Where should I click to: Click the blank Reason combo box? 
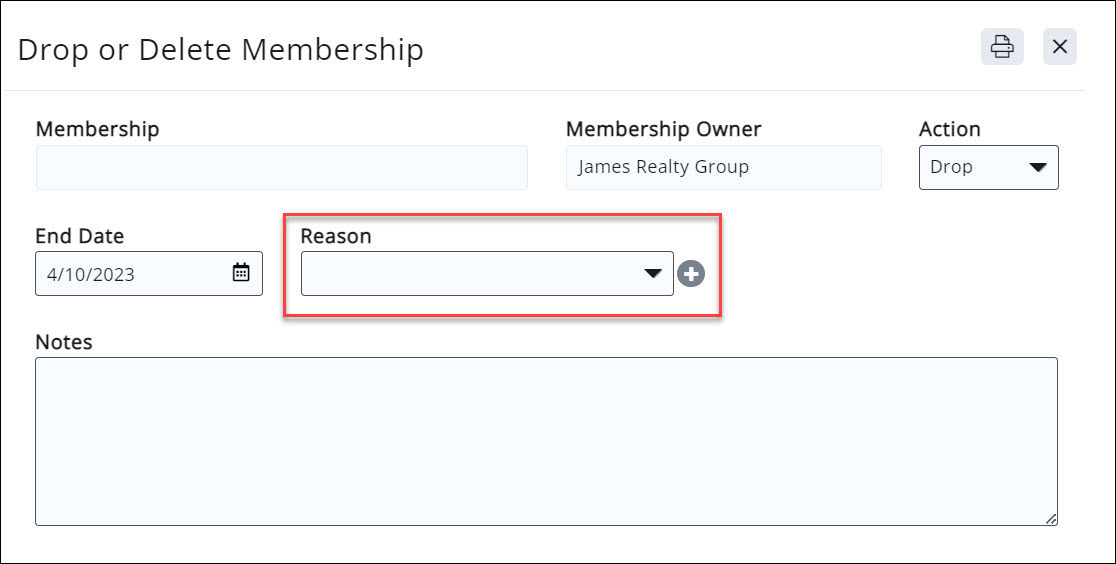470,274
